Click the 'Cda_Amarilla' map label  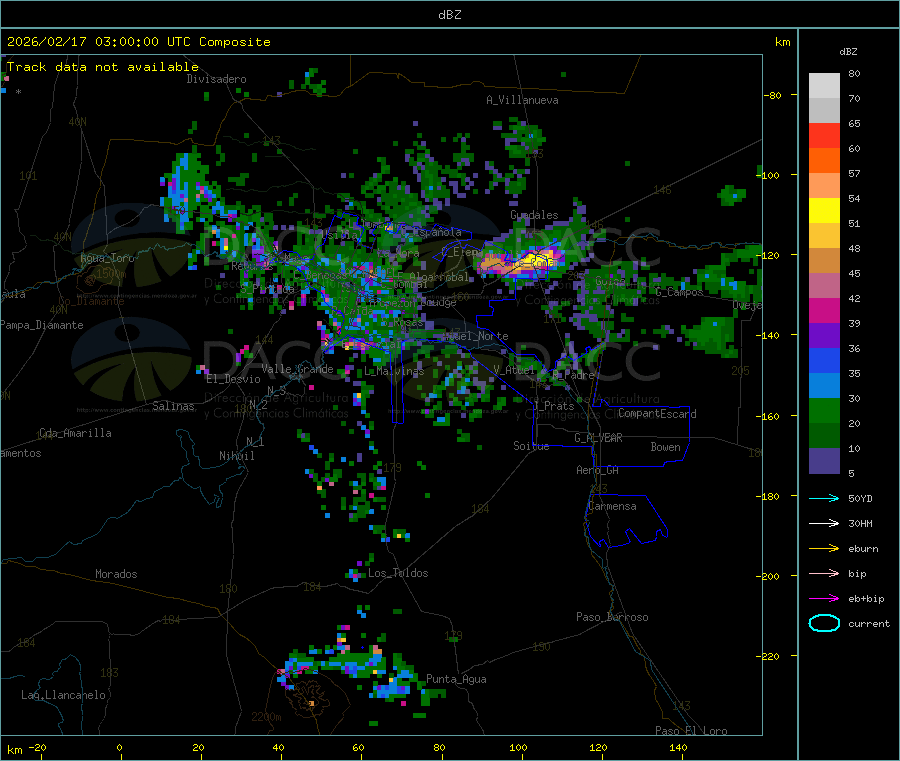click(75, 433)
